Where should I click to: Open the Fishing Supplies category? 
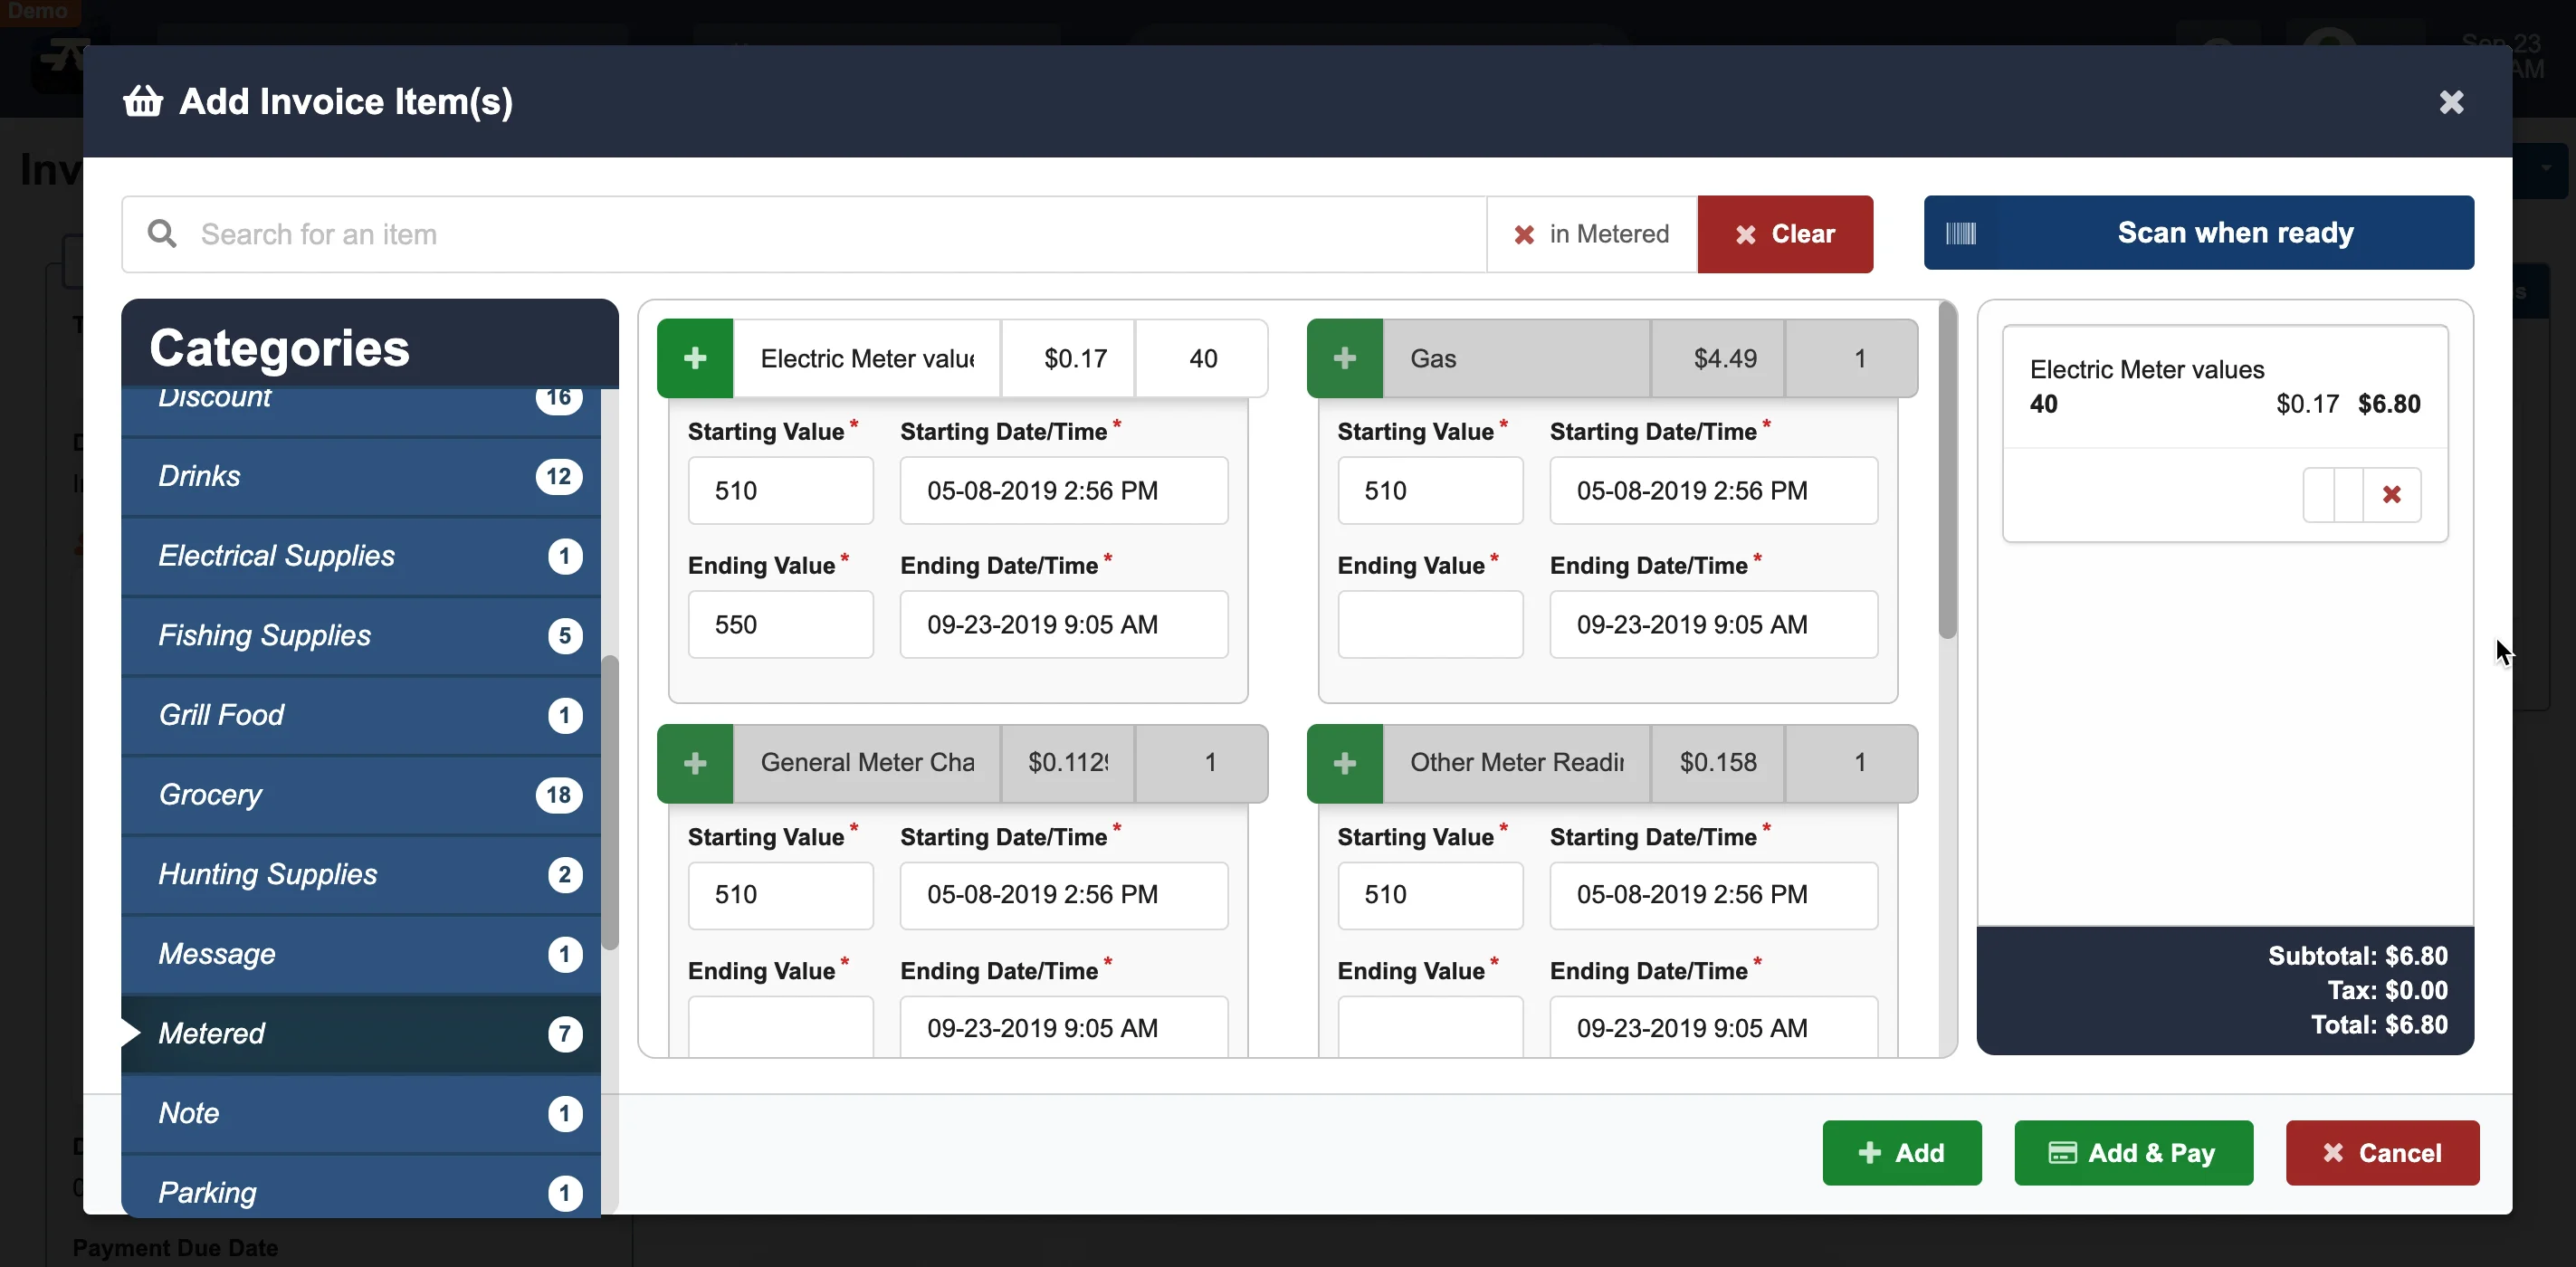click(264, 635)
